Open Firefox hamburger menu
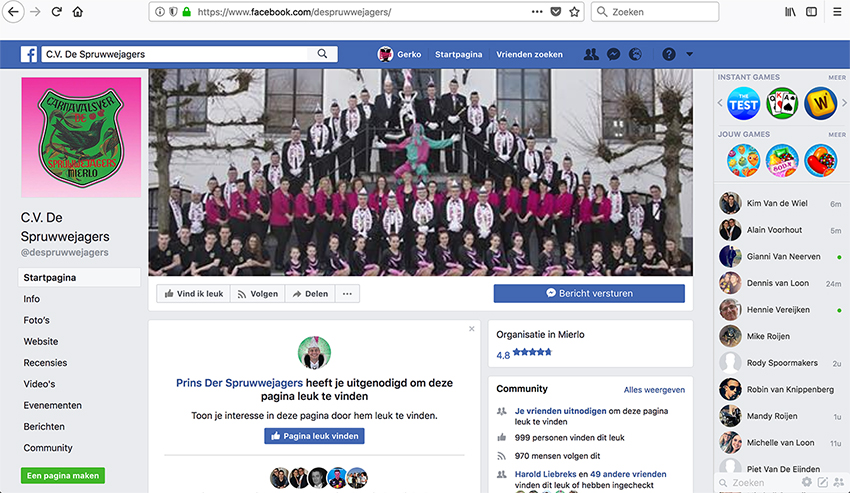Image resolution: width=850 pixels, height=493 pixels. tap(837, 11)
